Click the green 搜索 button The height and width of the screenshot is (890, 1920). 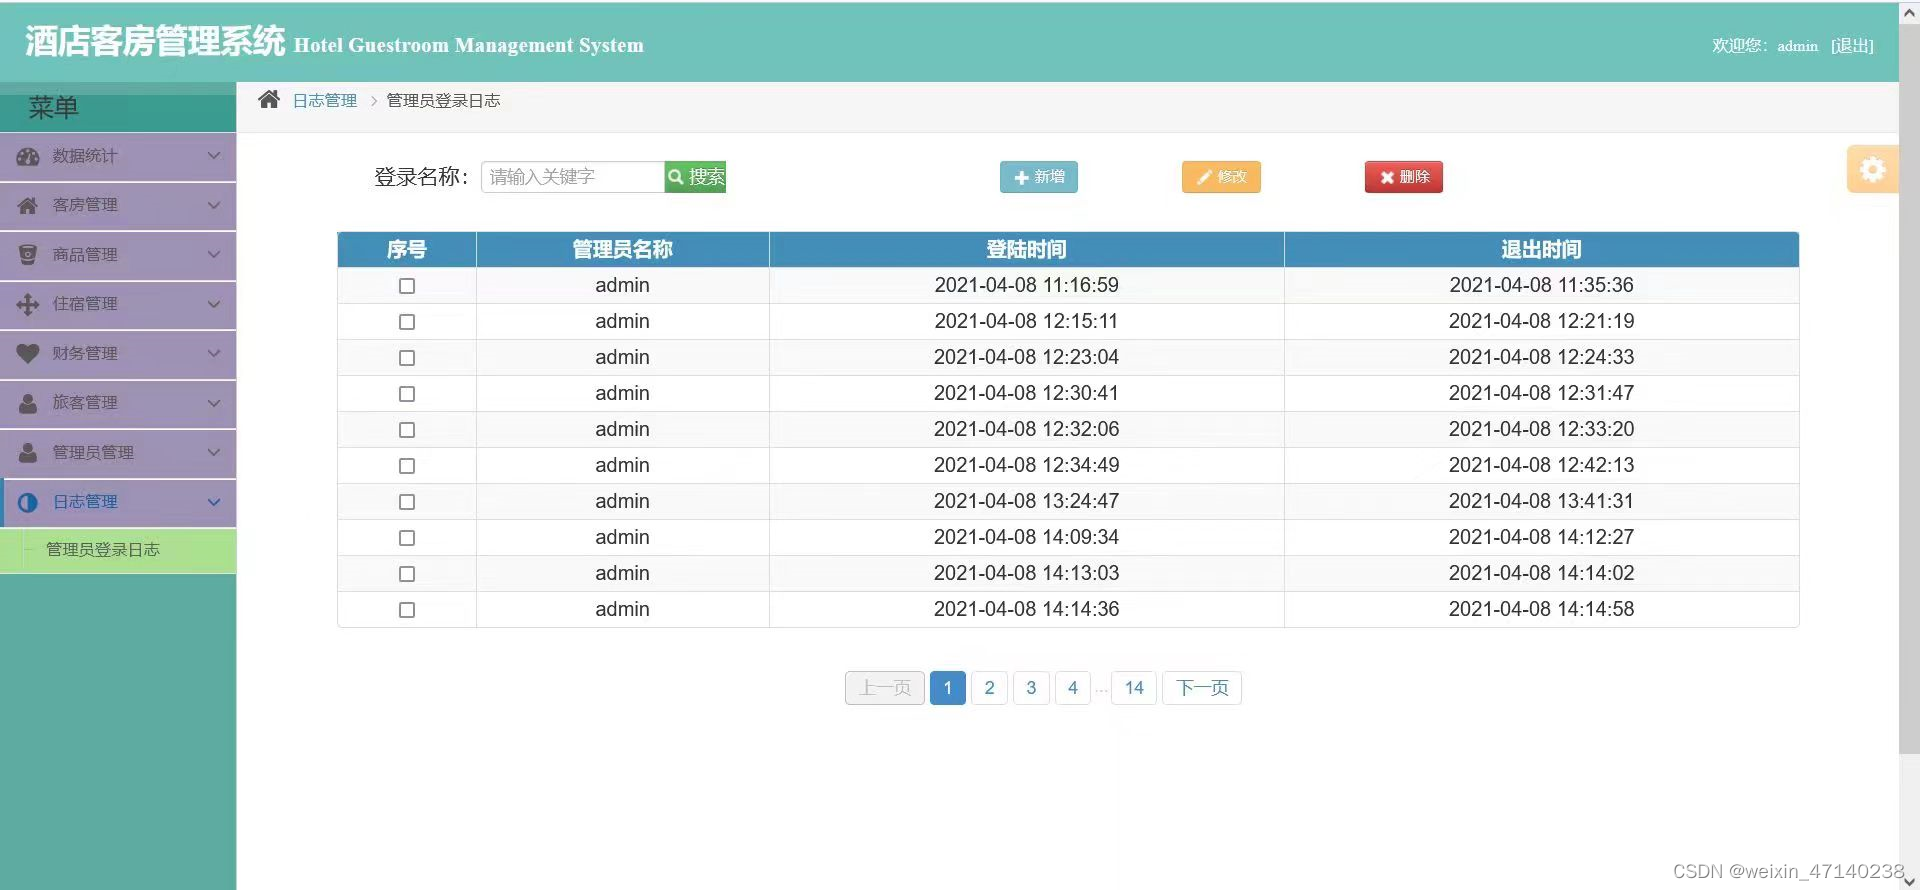695,177
